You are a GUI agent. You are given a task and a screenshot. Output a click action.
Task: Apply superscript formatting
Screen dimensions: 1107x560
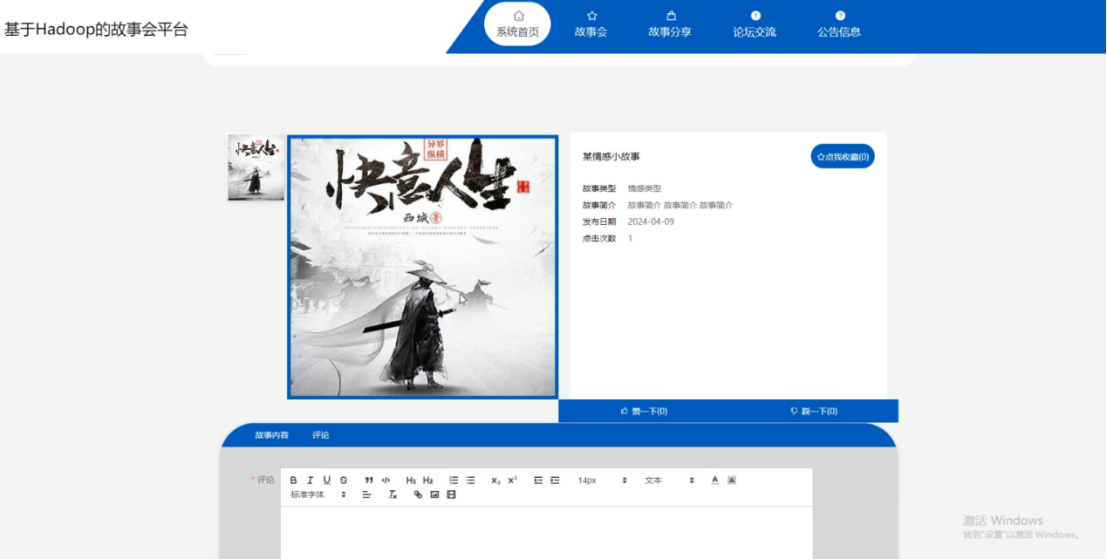click(x=513, y=480)
